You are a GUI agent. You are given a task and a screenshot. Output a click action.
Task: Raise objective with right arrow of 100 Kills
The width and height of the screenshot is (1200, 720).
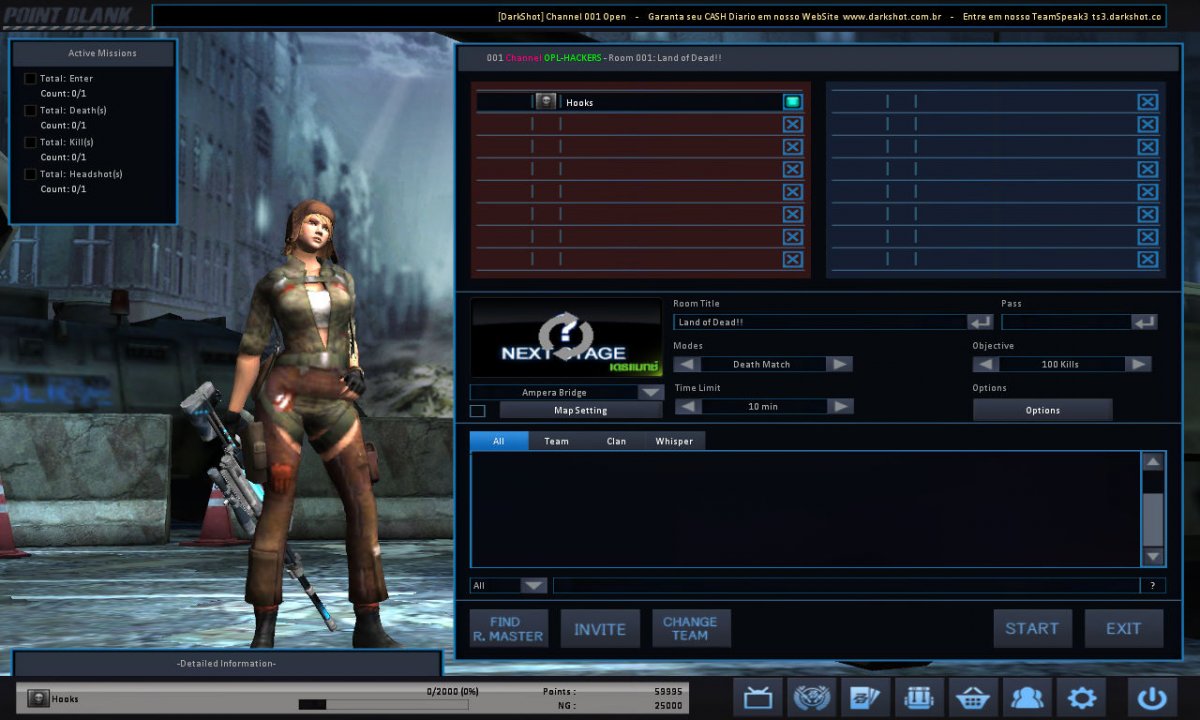point(1139,364)
